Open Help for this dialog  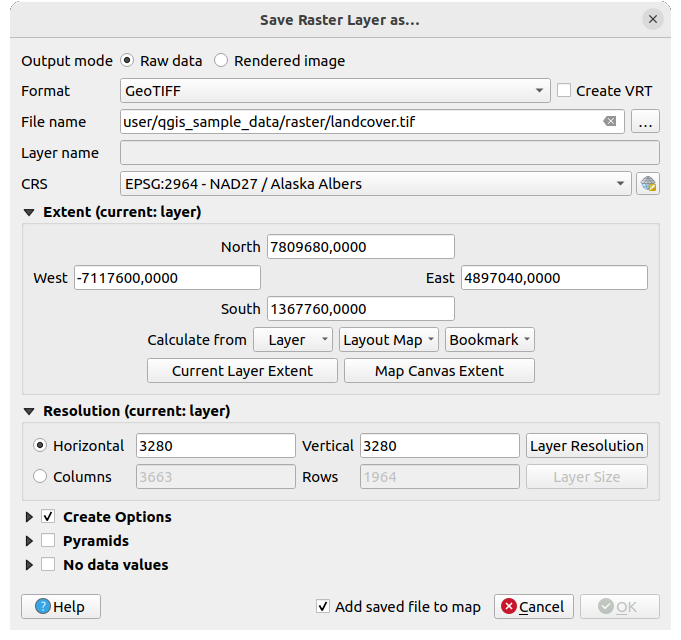click(60, 607)
